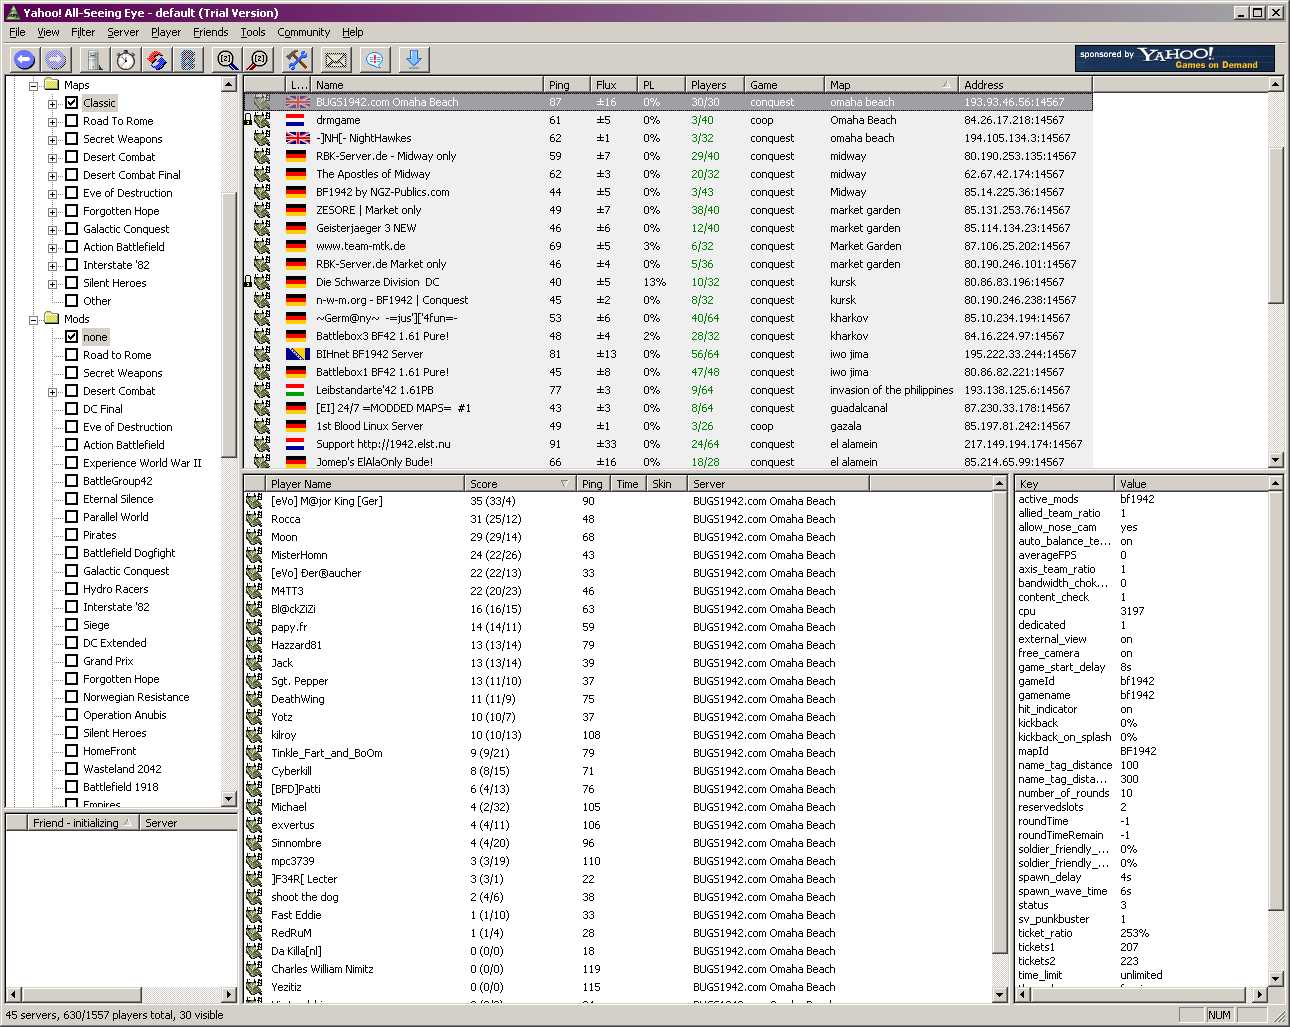The image size is (1290, 1027).
Task: Uncheck the 'none' mods checkbox
Action: 72,337
